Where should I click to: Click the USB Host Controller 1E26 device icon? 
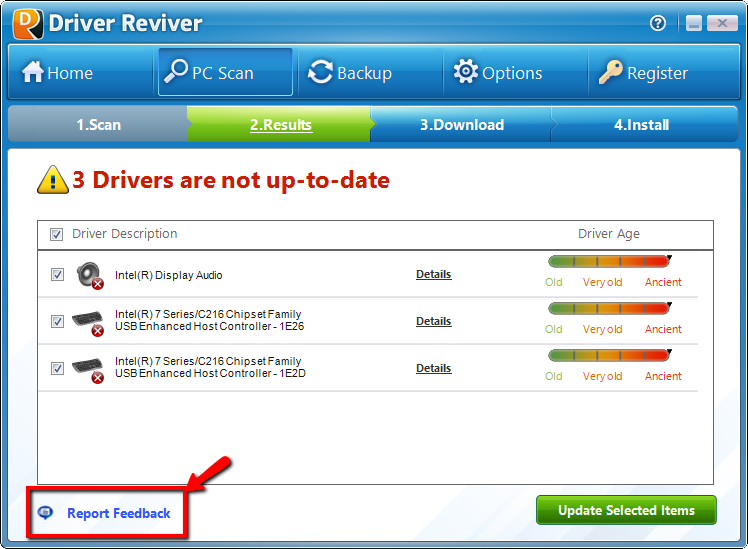89,322
